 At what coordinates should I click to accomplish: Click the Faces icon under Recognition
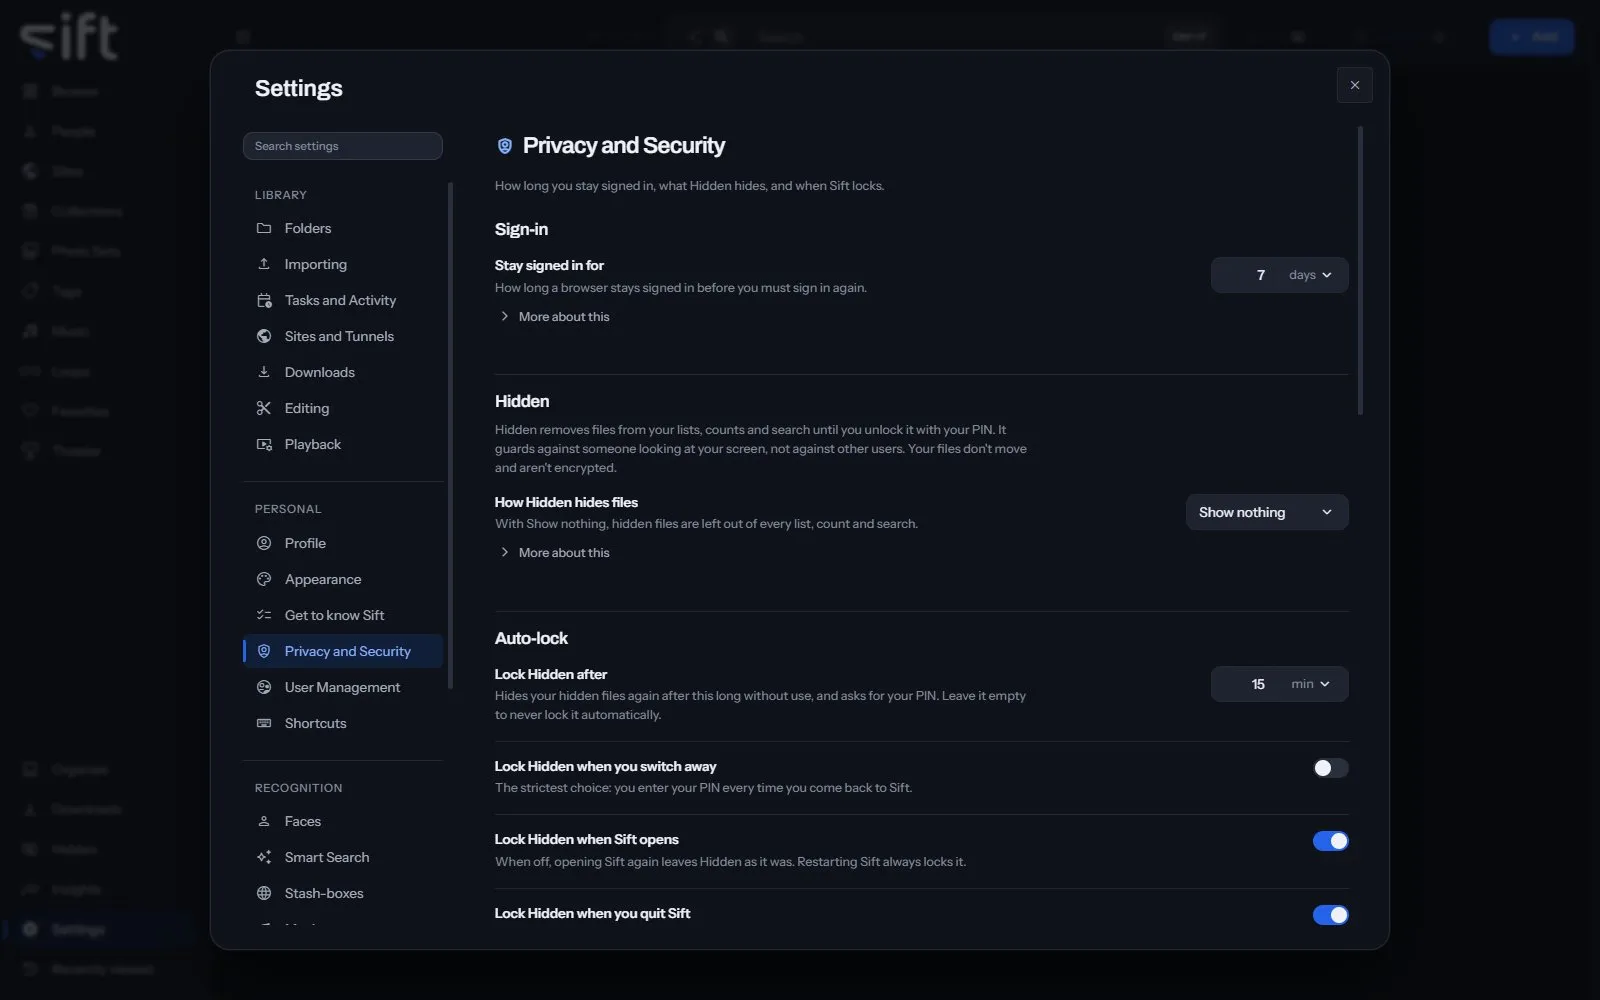[x=264, y=821]
